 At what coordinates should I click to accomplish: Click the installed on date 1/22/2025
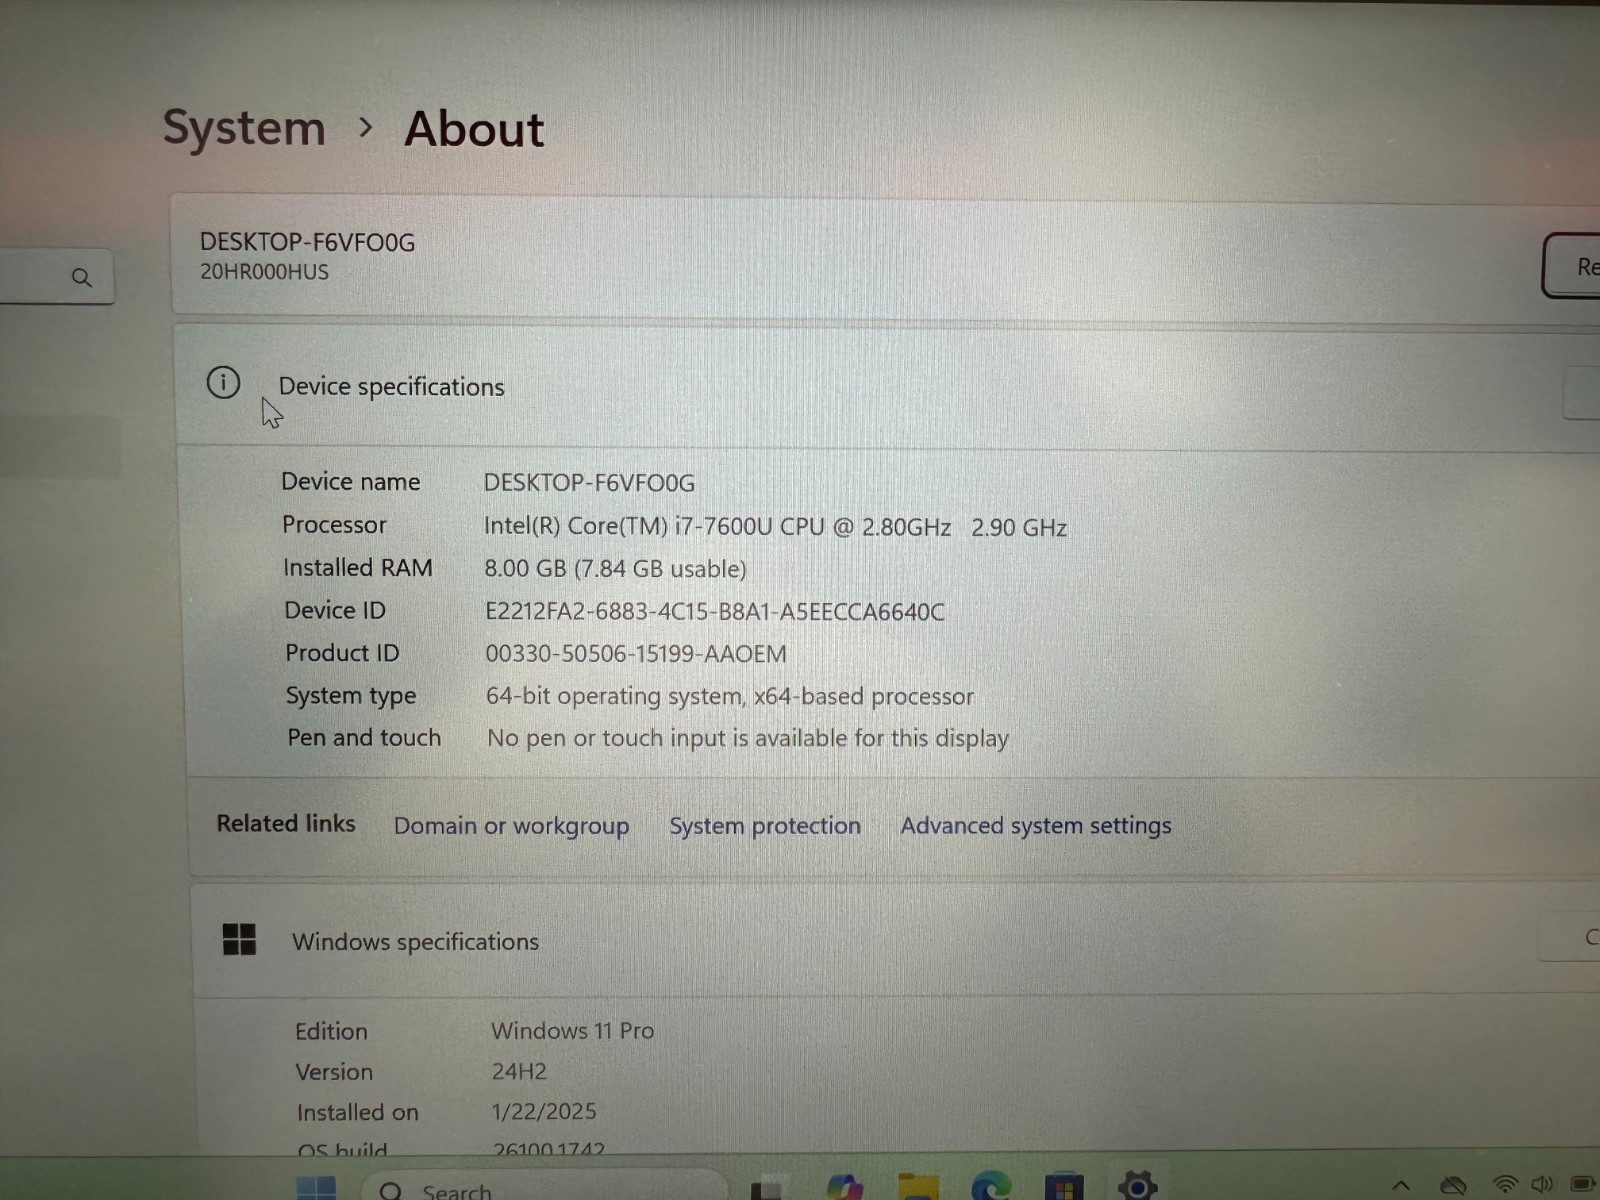click(544, 1112)
